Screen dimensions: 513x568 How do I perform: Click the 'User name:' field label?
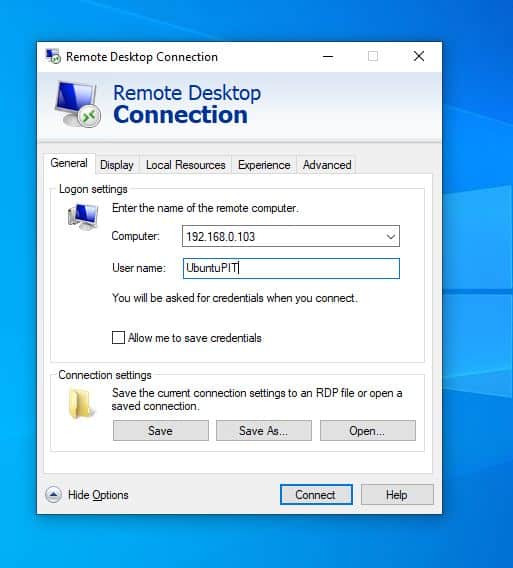(139, 268)
